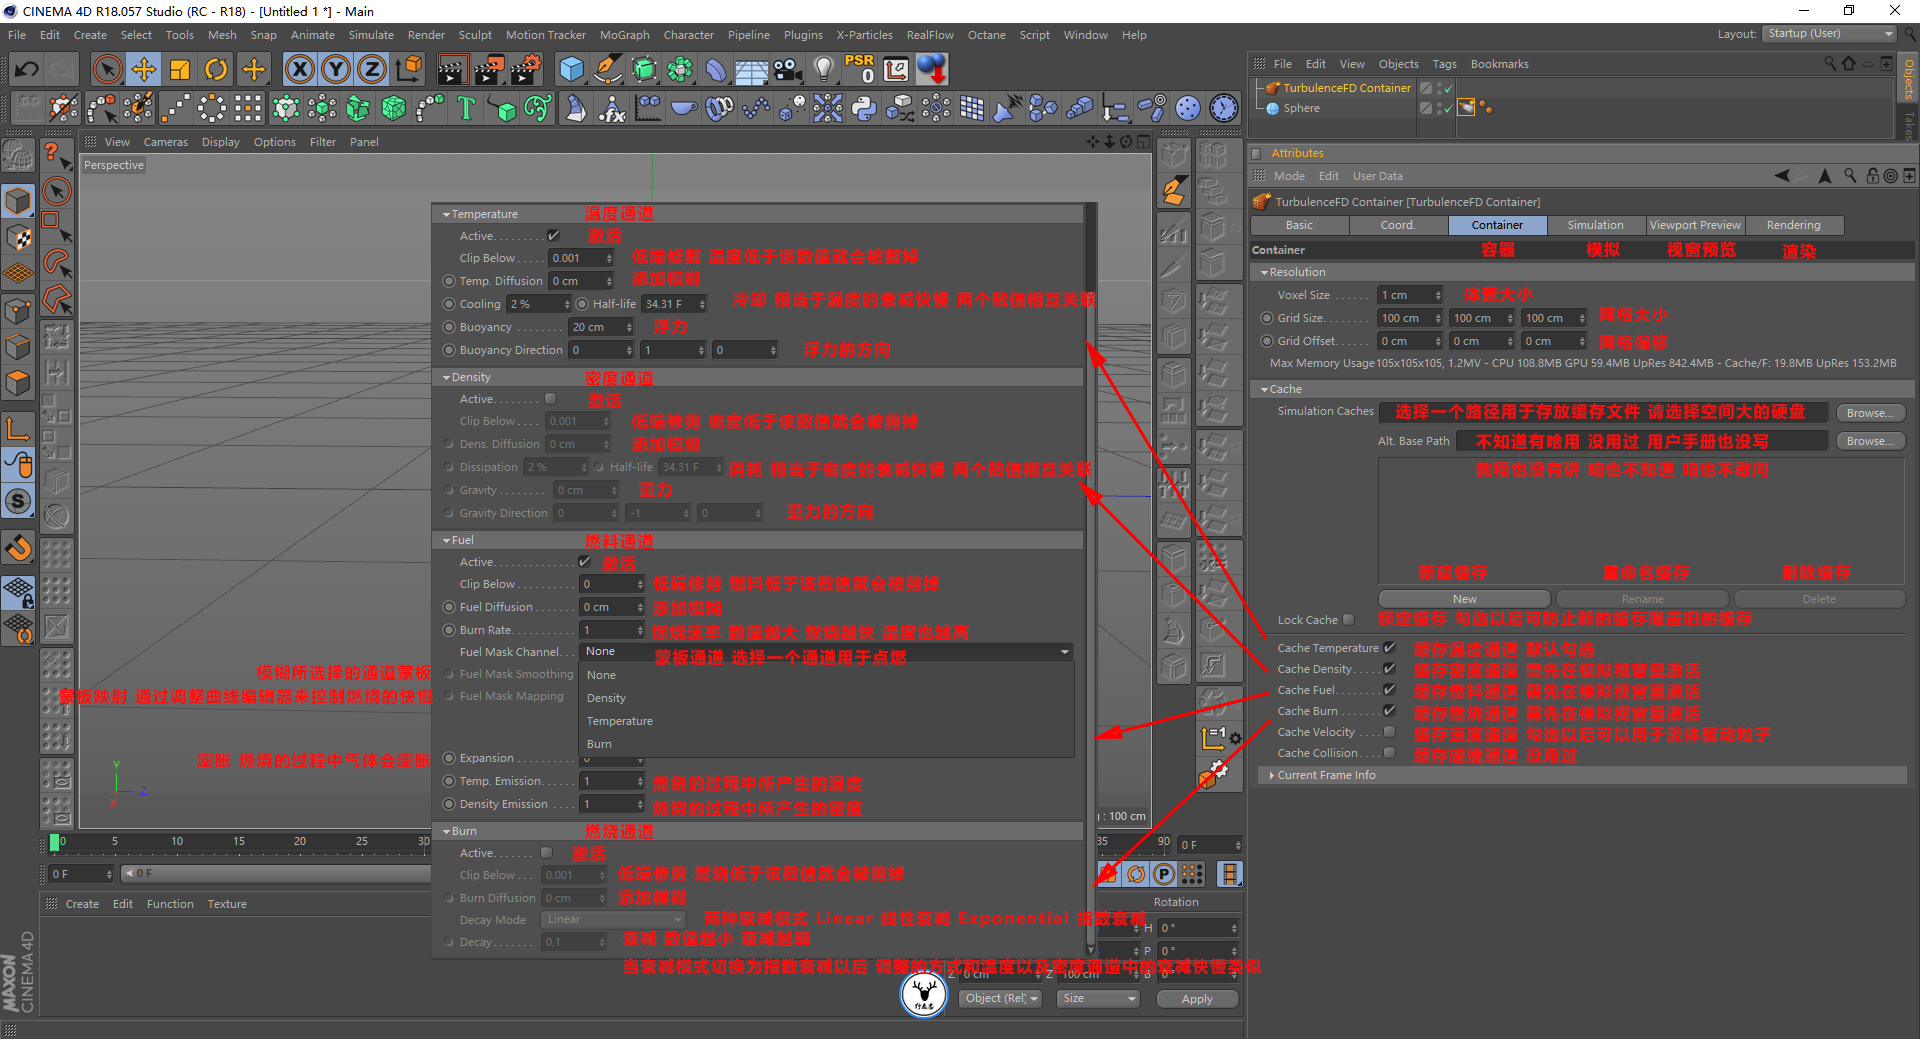Enable the Density Active checkbox
Screen dimensions: 1920x1039
pyautogui.click(x=550, y=399)
